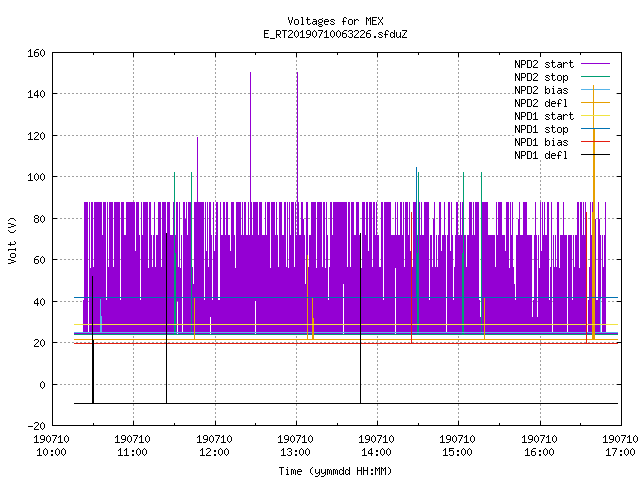Click the yellow NPD1 start legend line sample
The height and width of the screenshot is (480, 640).
click(596, 116)
